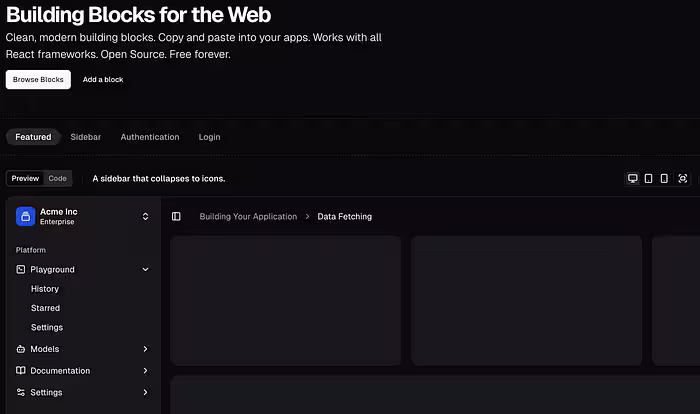
Task: Click the Models robot icon in sidebar
Action: click(21, 349)
